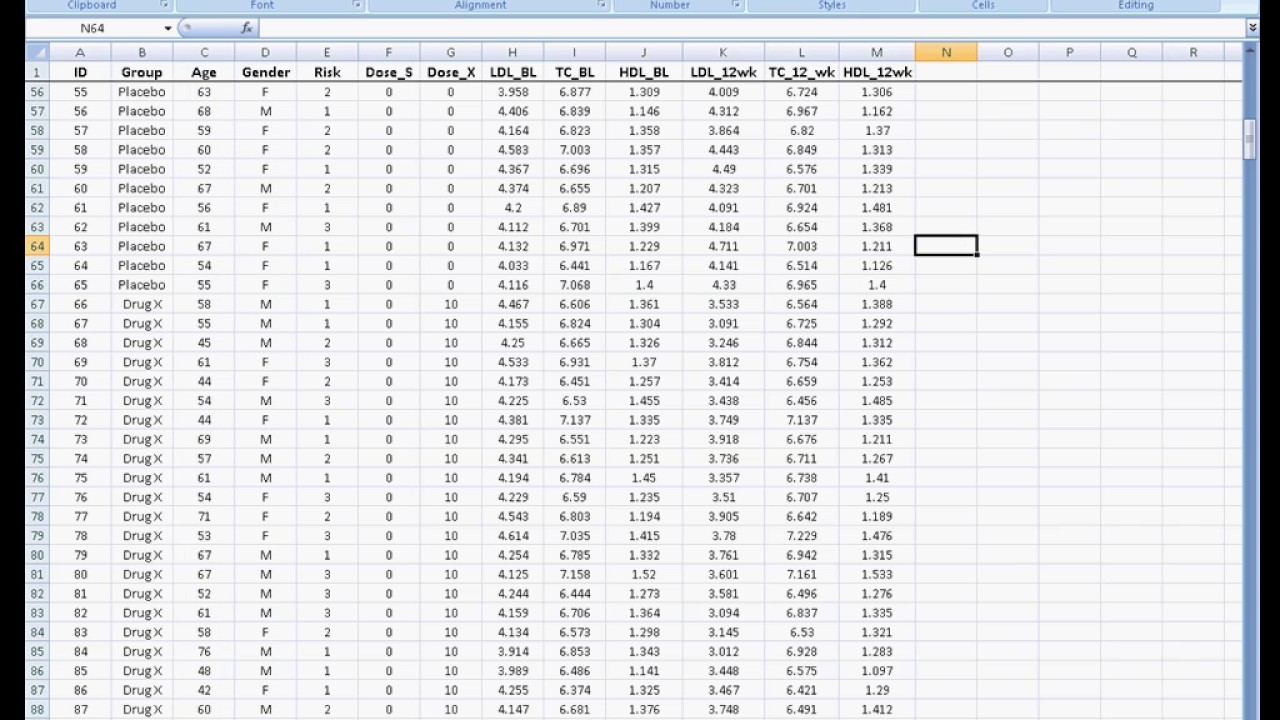
Task: Click the Risk header cell
Action: 326,72
